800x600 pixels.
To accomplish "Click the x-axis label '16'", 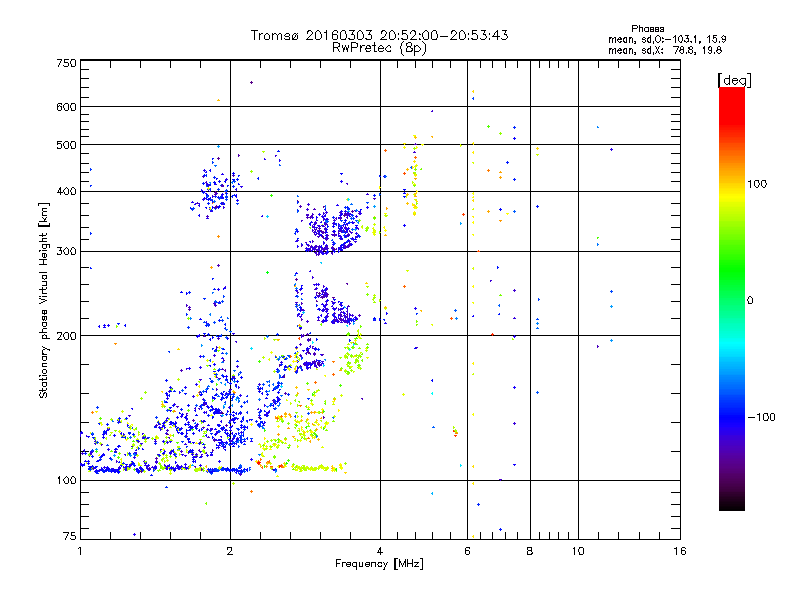I will coord(680,551).
